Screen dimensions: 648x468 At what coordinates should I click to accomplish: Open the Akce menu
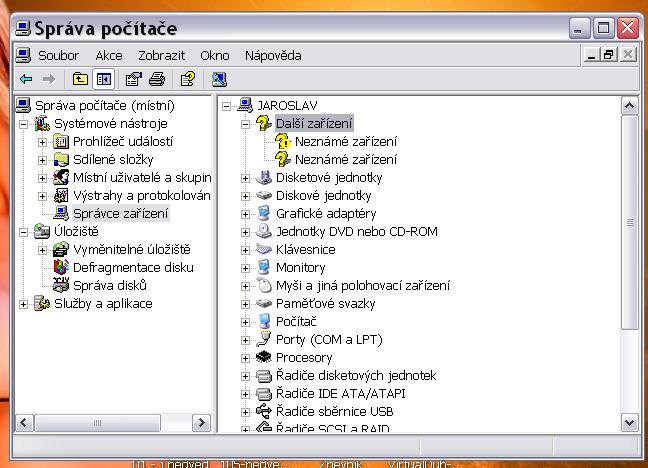click(109, 55)
